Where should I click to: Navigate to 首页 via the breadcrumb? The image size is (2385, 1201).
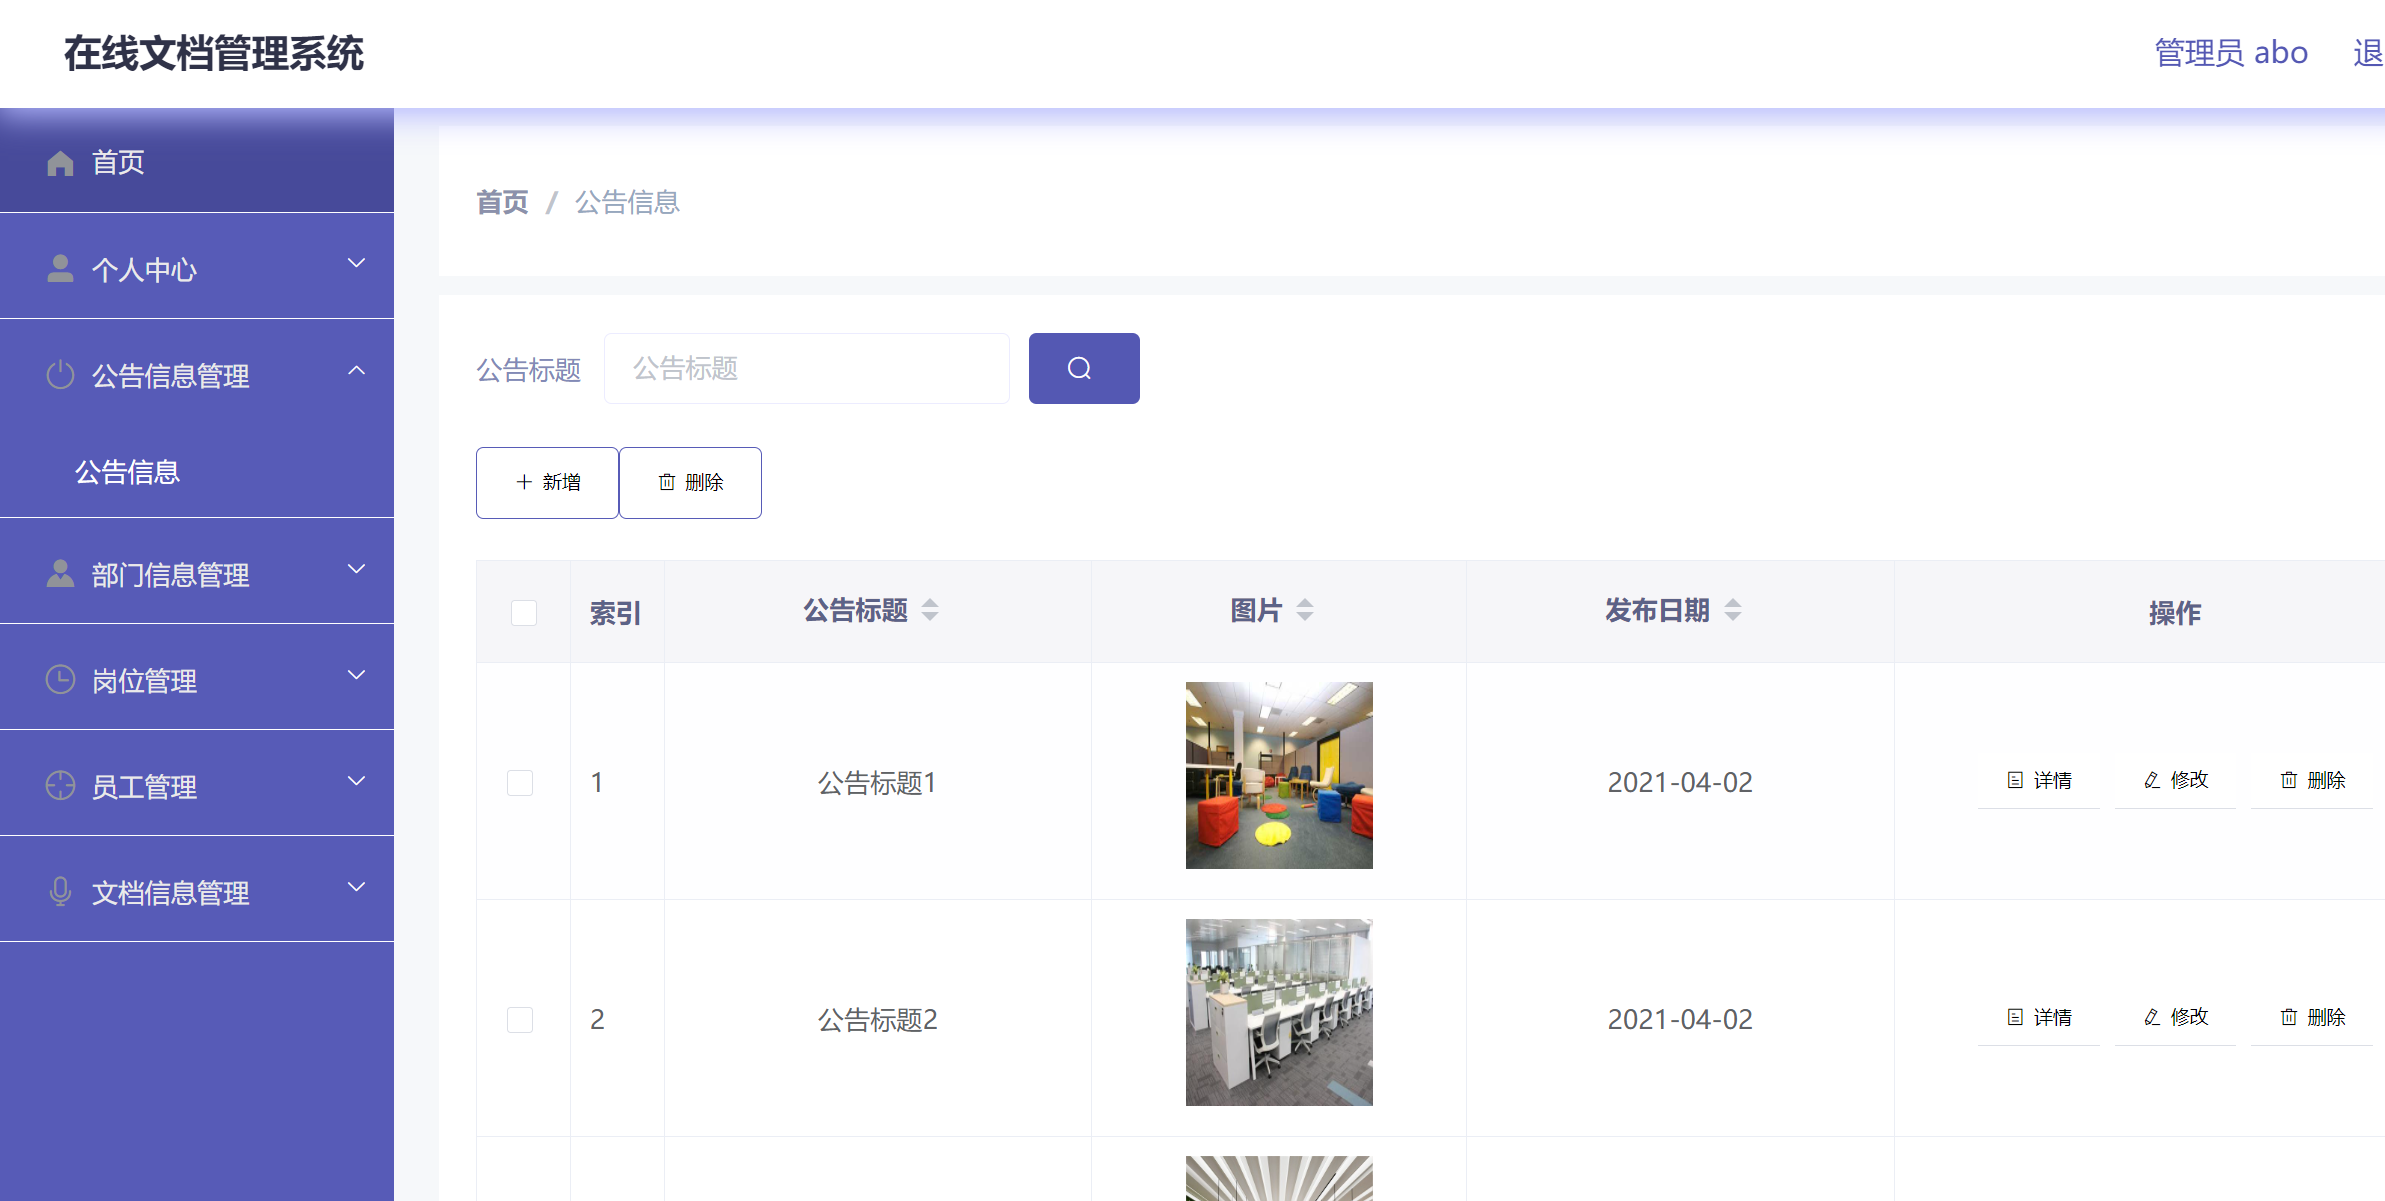(x=501, y=203)
